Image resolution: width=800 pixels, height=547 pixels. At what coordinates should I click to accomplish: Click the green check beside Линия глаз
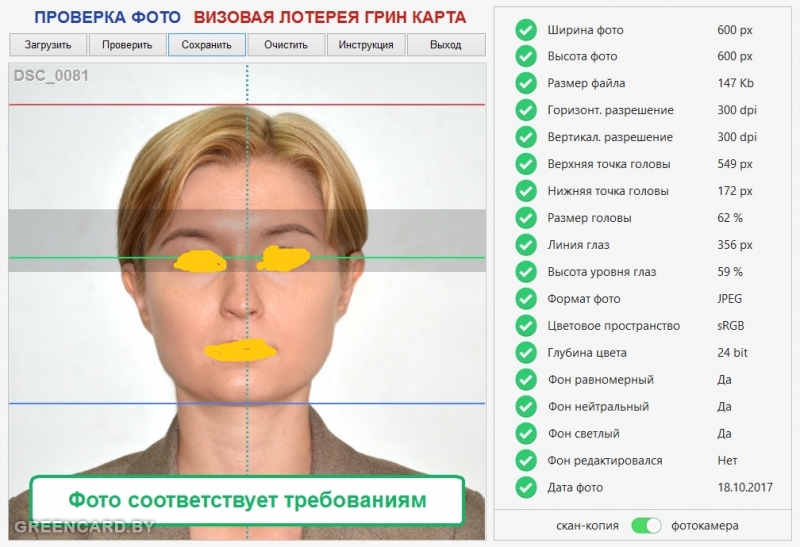526,245
